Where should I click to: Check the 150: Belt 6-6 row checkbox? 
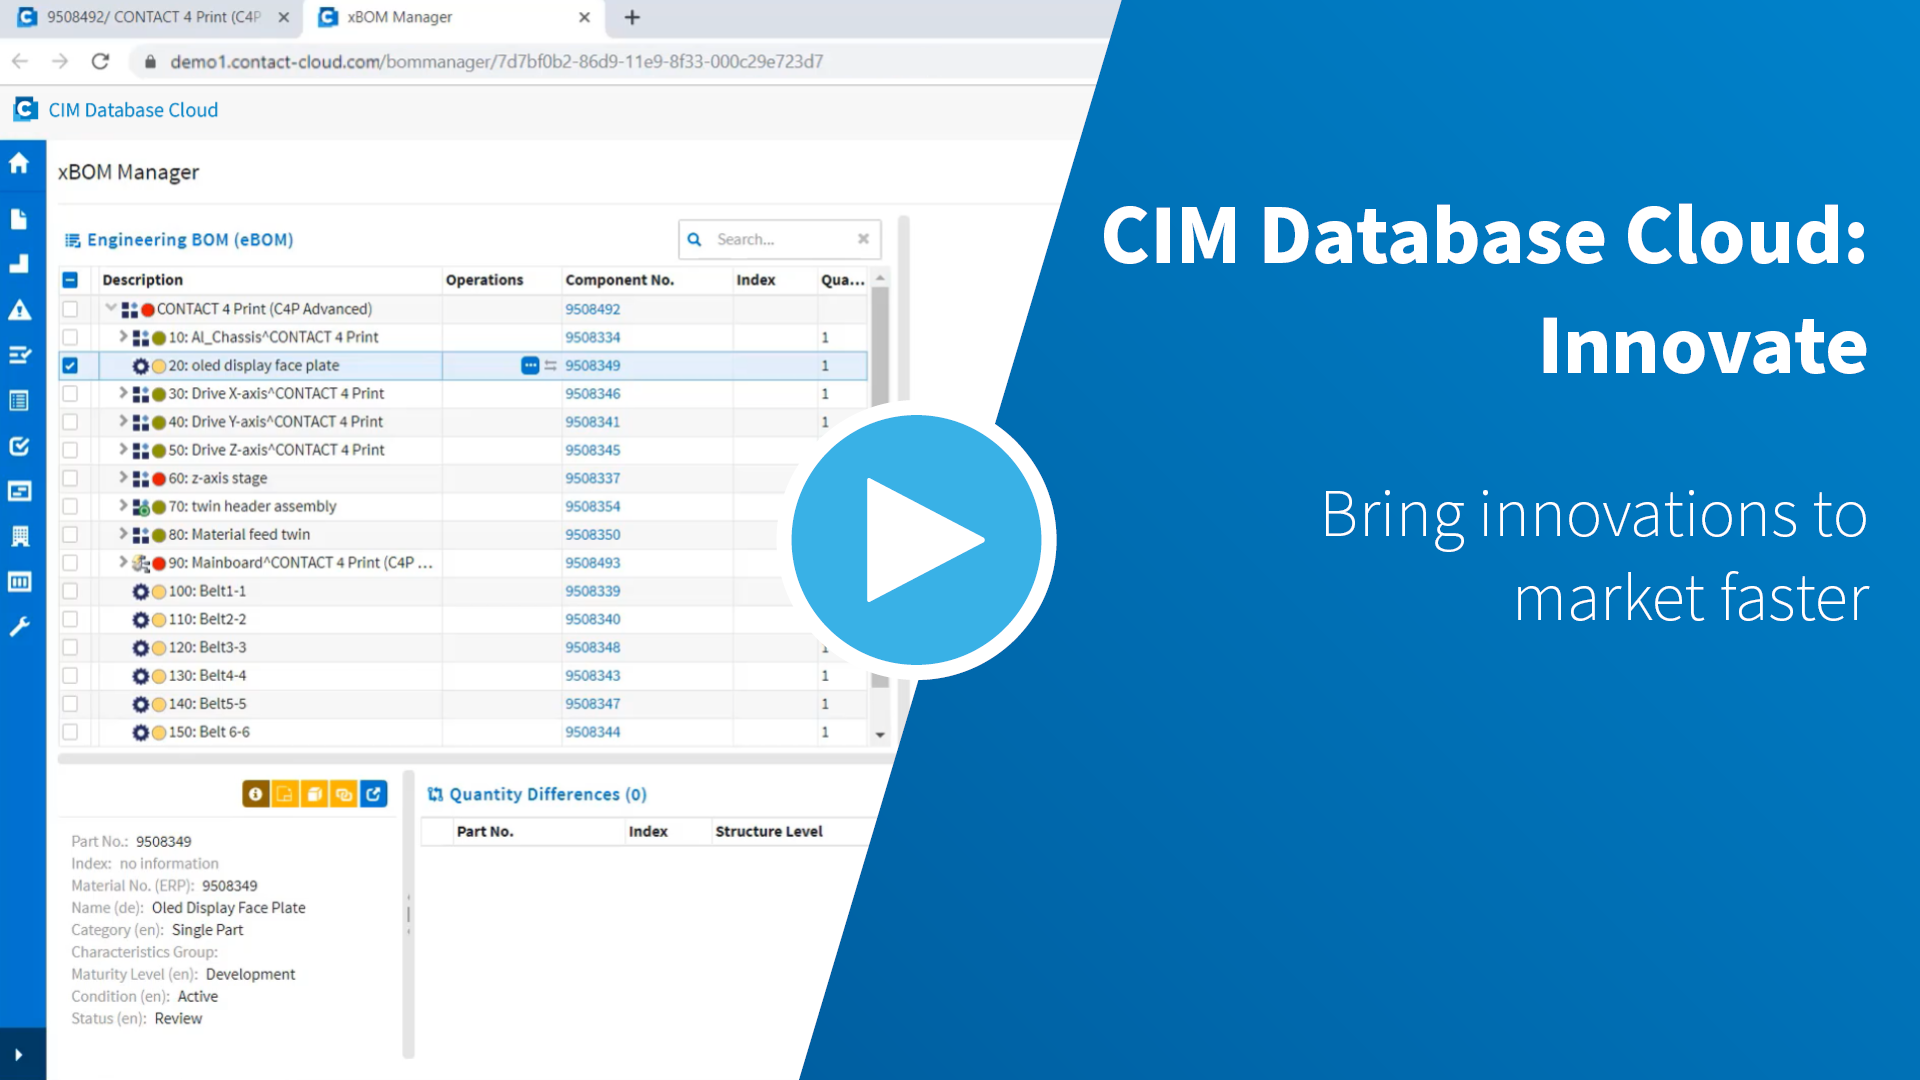pyautogui.click(x=70, y=732)
